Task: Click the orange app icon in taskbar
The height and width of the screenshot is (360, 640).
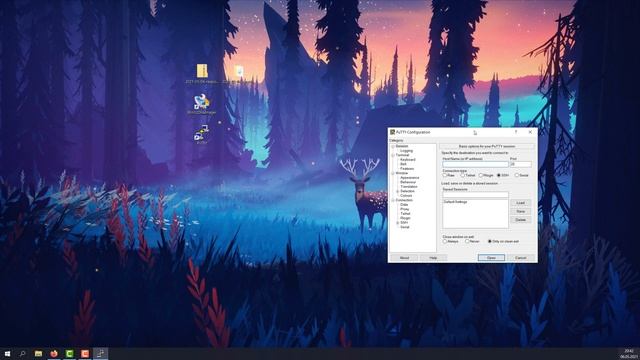Action: (85, 353)
